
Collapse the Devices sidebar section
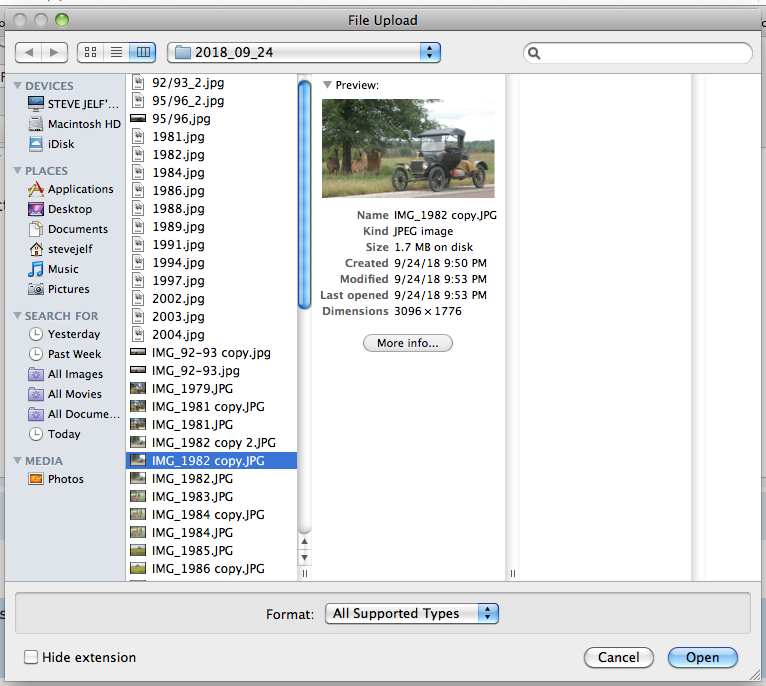[x=17, y=86]
